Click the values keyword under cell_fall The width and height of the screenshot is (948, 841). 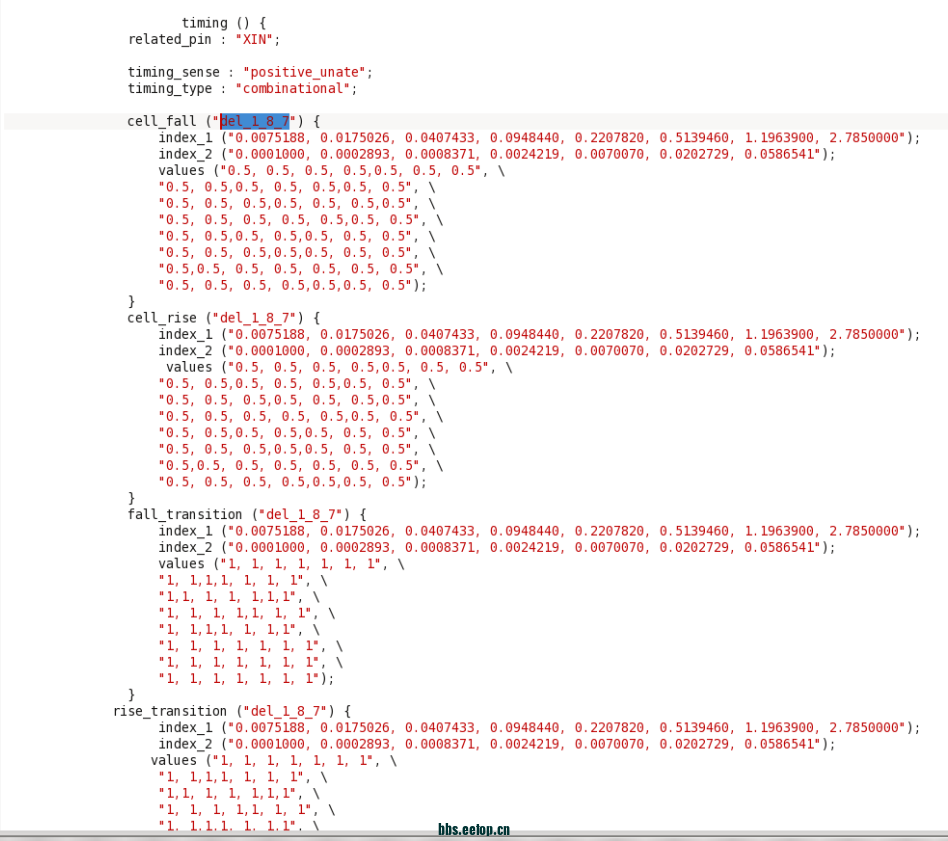click(x=181, y=170)
